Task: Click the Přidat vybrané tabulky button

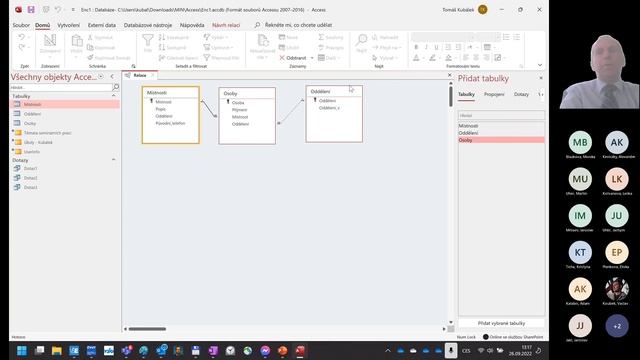Action: (501, 323)
